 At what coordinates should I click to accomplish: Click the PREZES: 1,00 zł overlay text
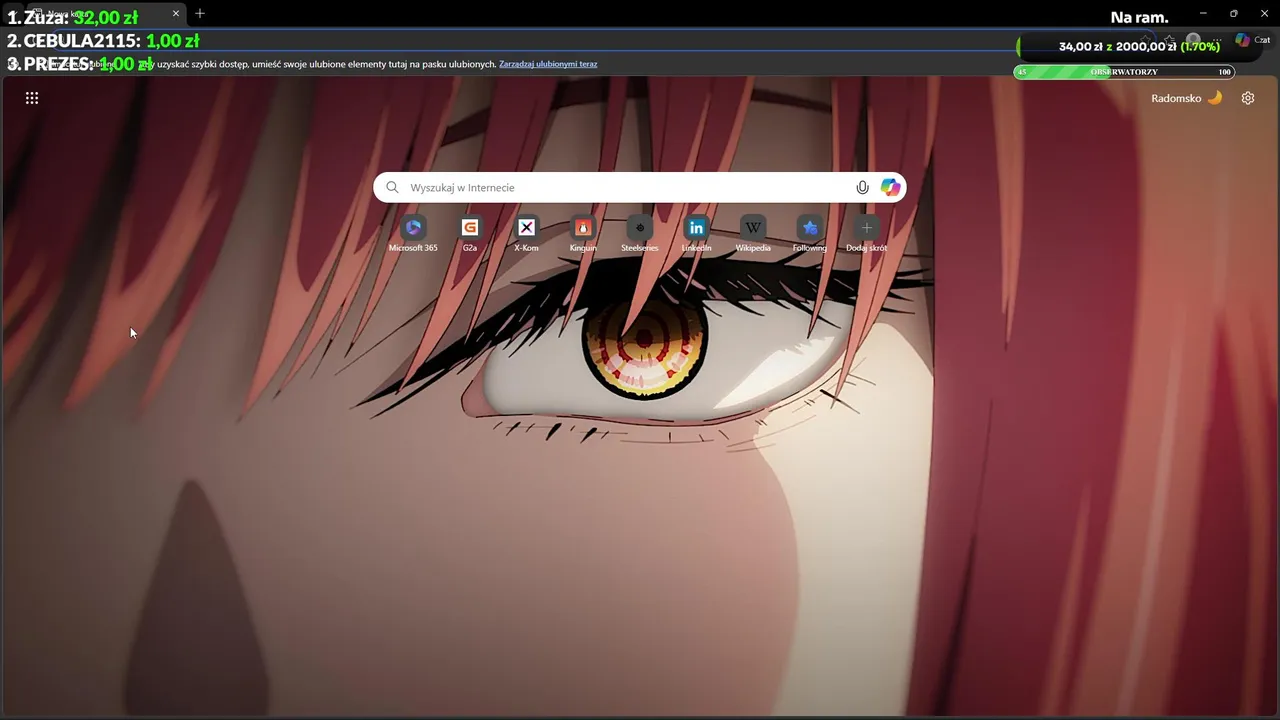pyautogui.click(x=80, y=64)
